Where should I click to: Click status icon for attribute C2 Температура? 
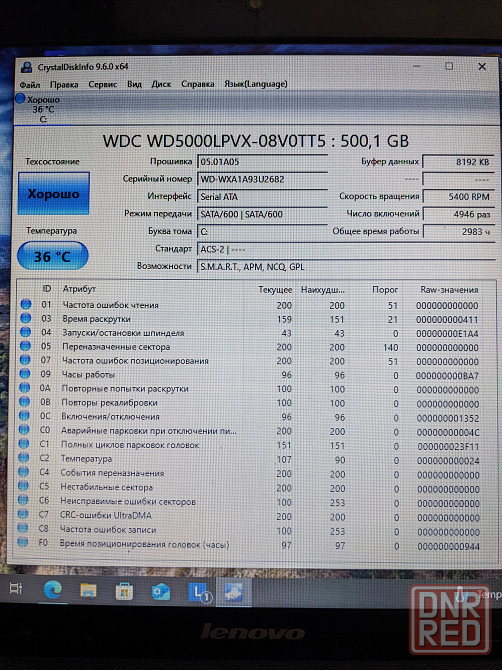tap(23, 458)
